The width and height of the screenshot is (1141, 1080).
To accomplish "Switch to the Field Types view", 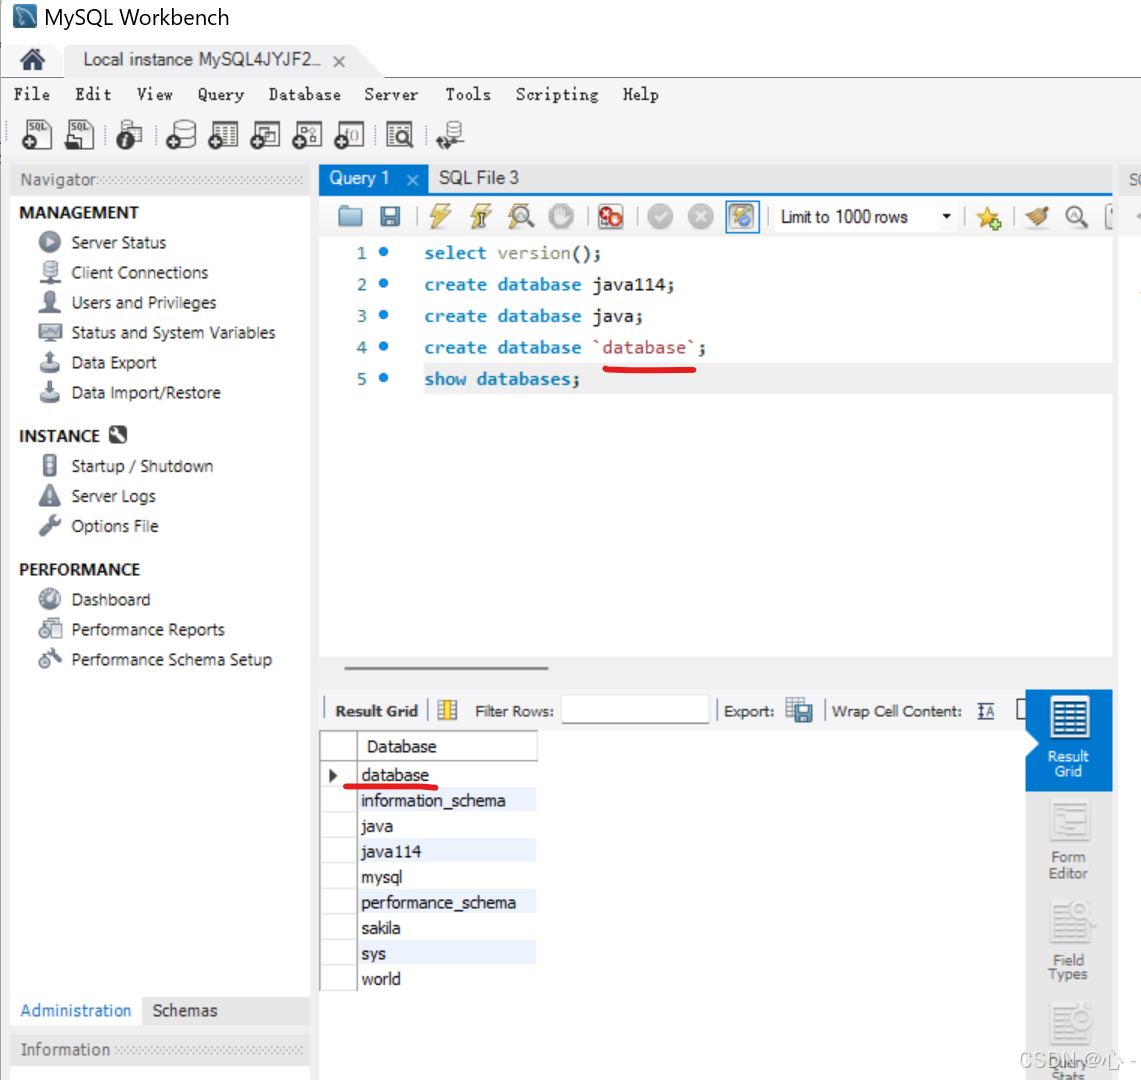I will [x=1068, y=942].
